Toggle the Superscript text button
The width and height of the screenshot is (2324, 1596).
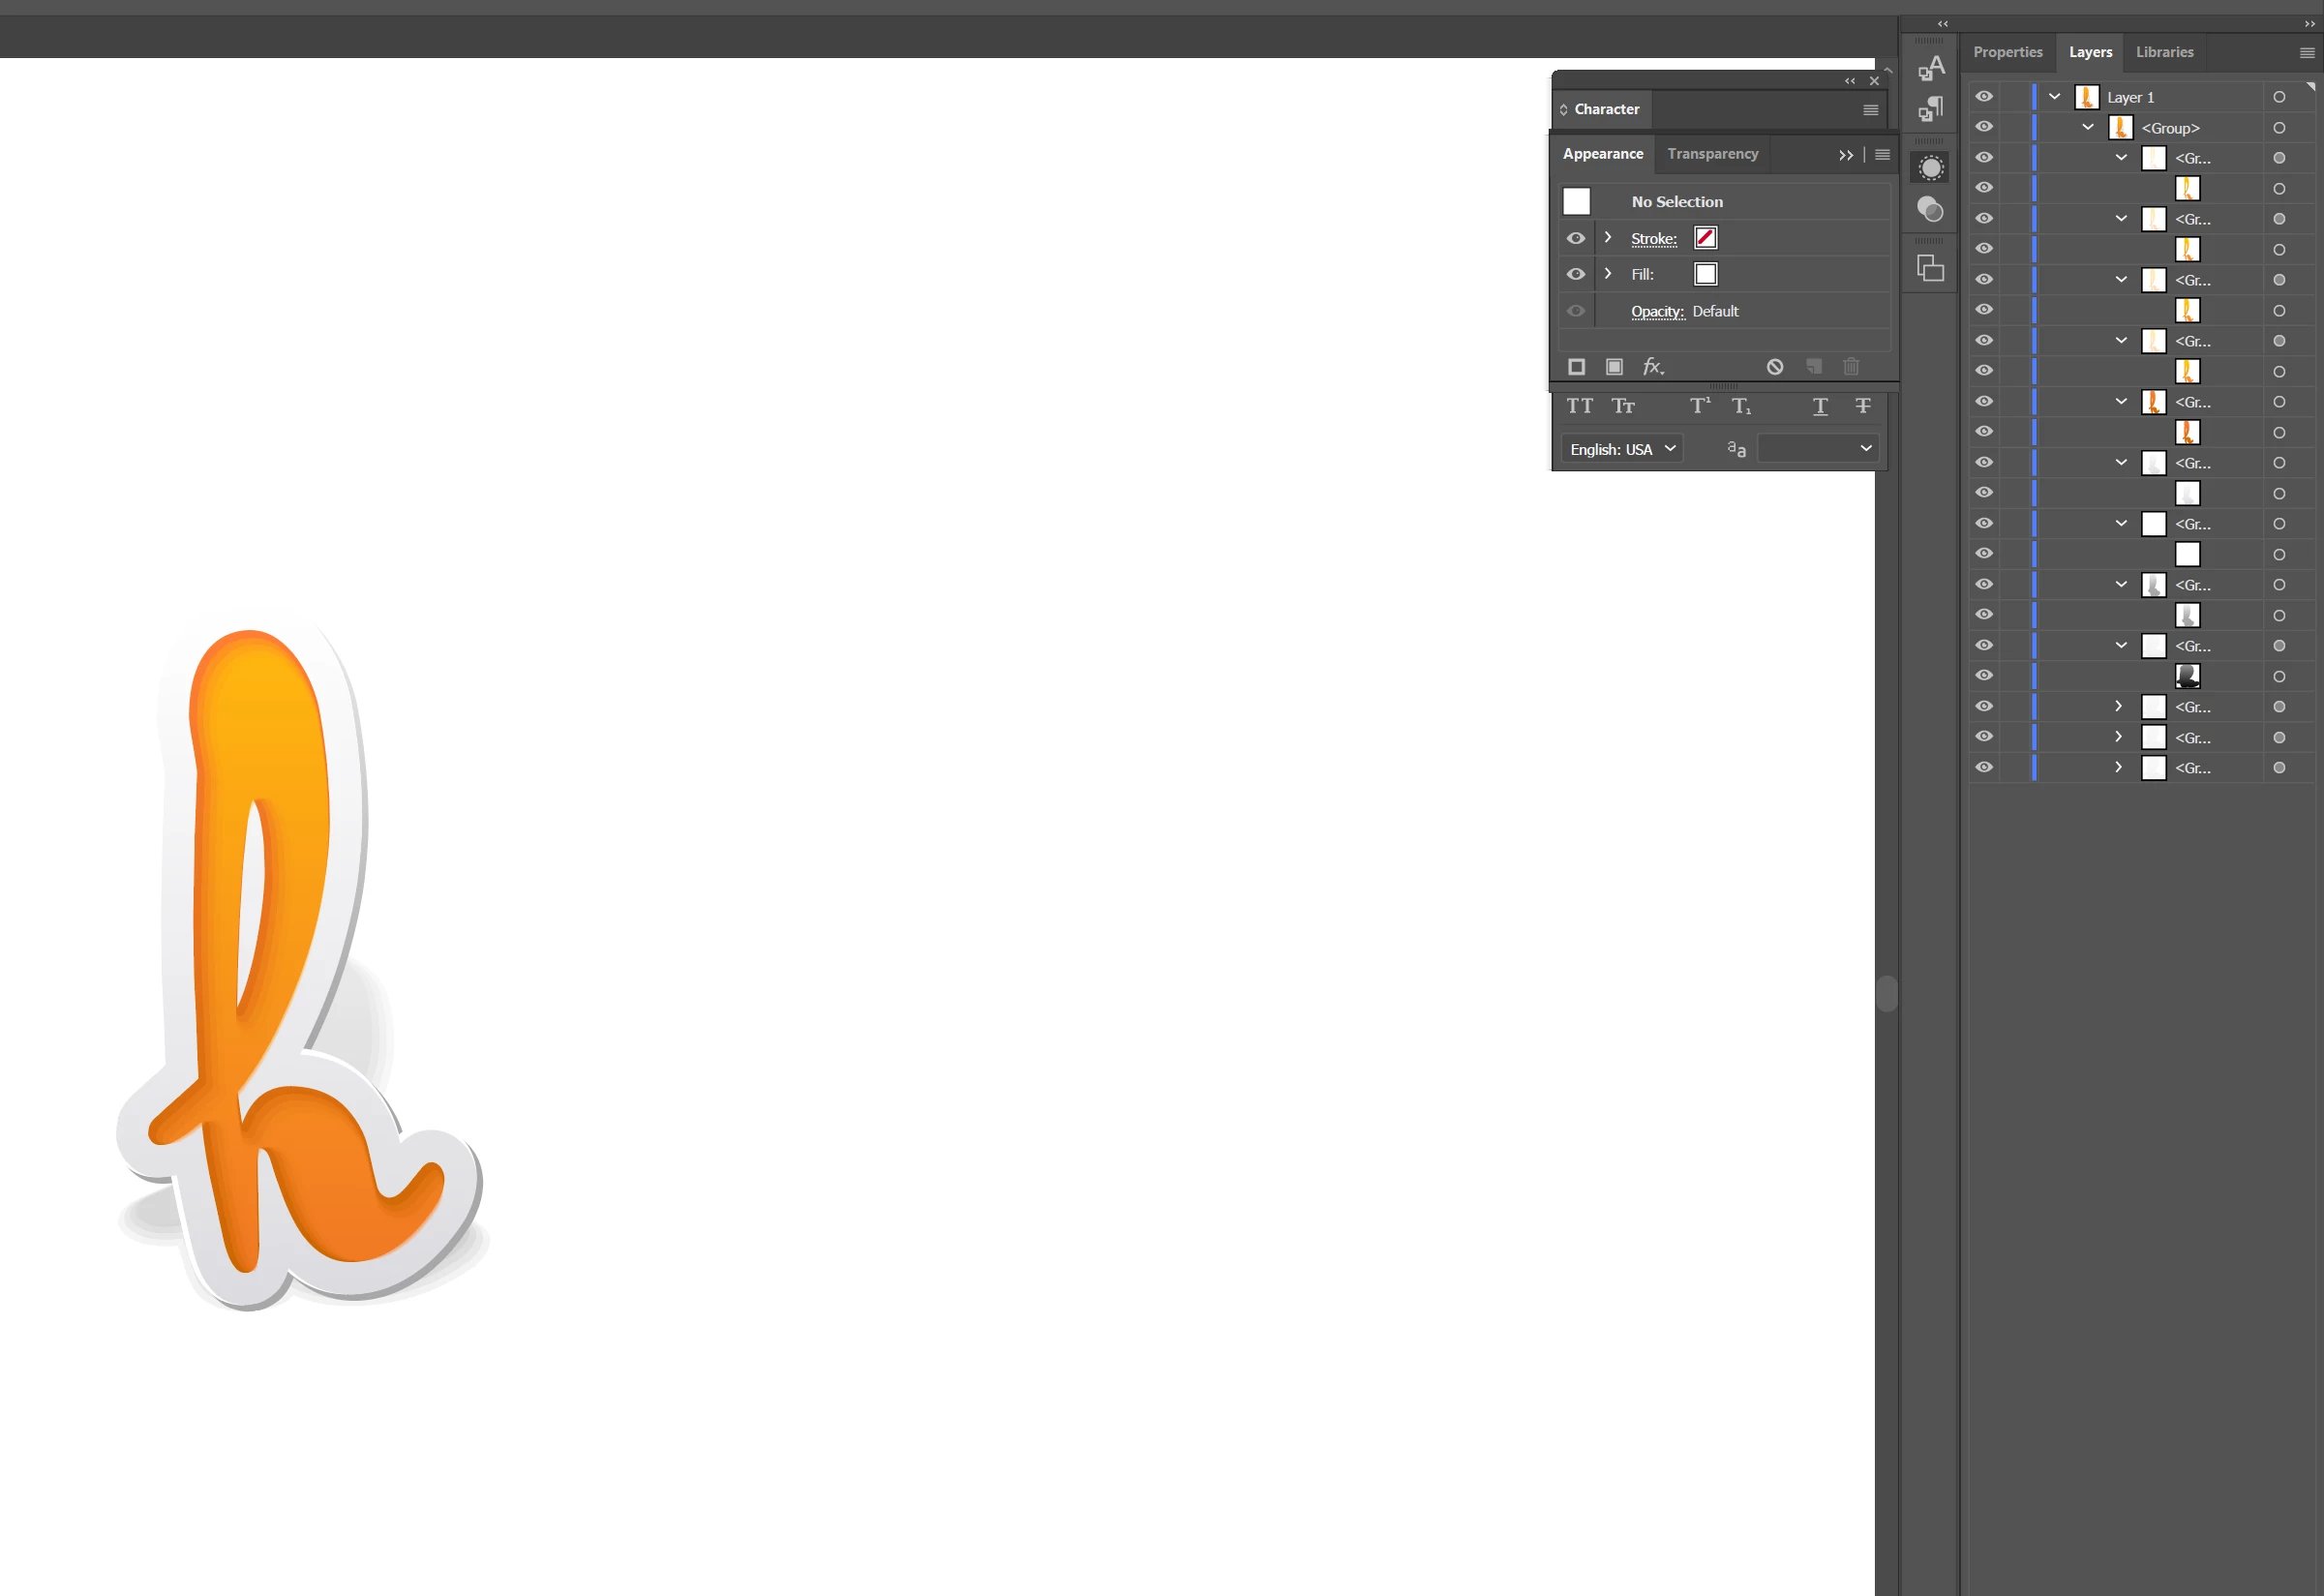click(1700, 406)
